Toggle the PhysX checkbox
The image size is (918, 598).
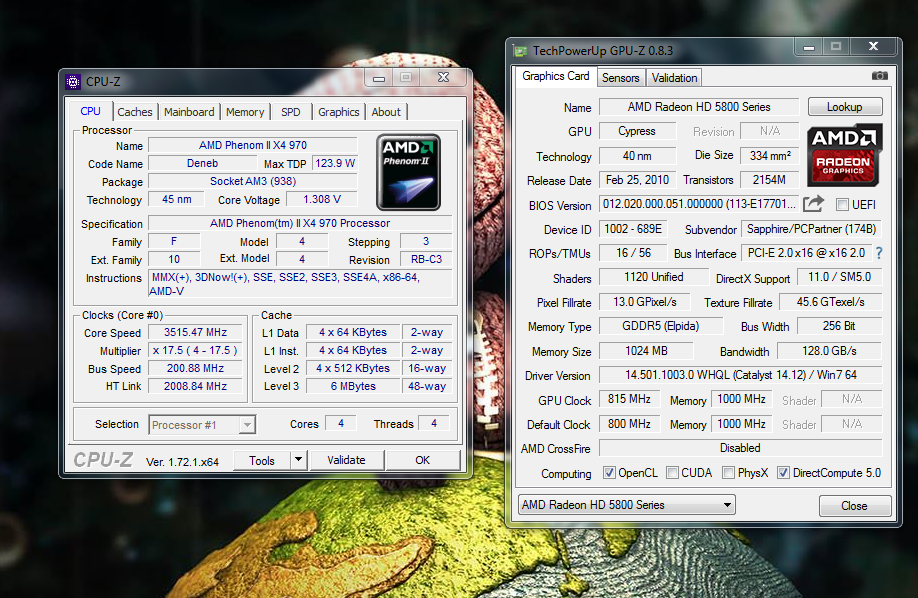tap(728, 473)
